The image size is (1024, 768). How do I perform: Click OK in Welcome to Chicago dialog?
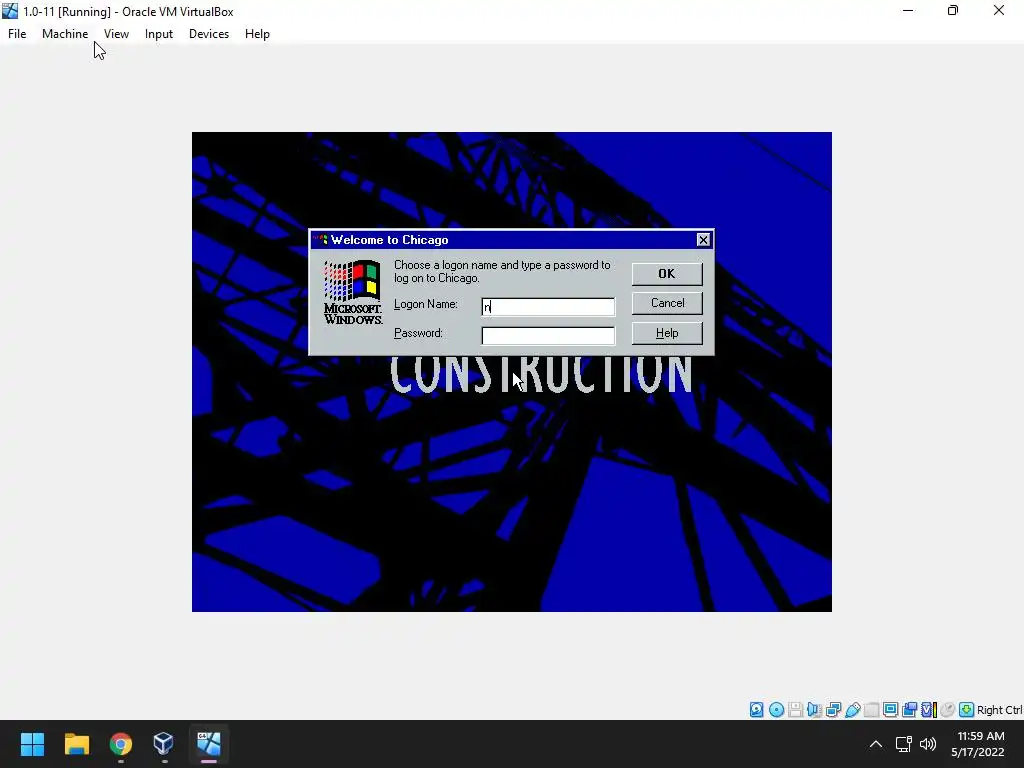coord(667,274)
